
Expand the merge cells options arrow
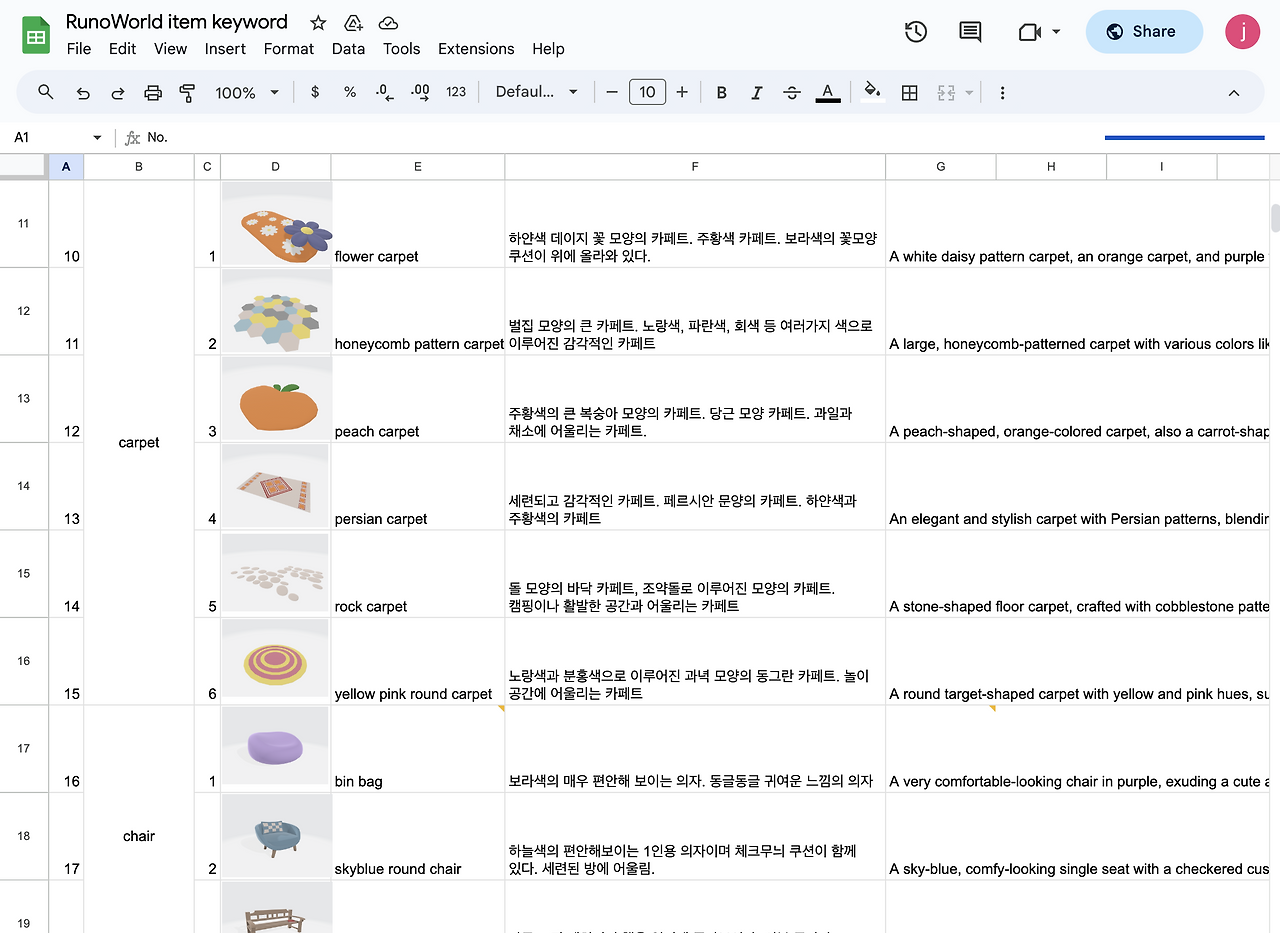[967, 91]
